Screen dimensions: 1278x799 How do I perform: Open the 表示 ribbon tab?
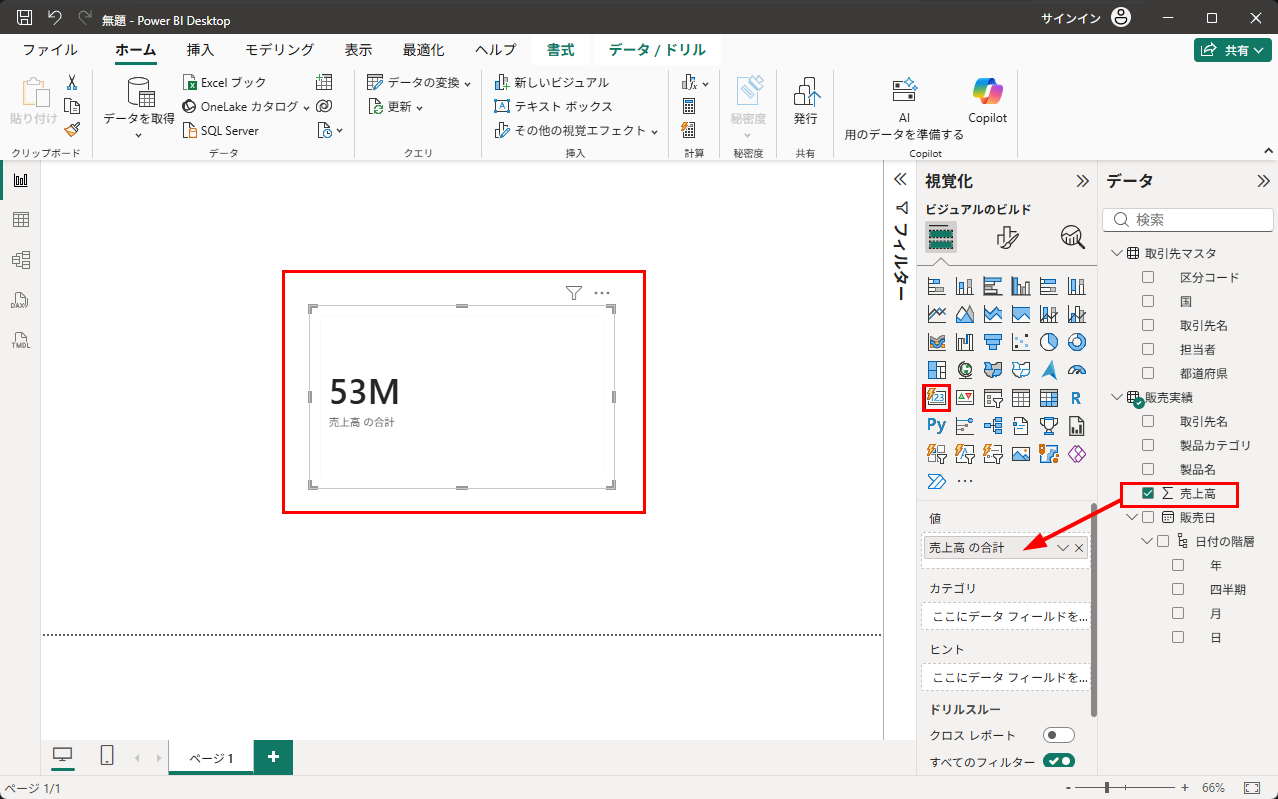(358, 50)
